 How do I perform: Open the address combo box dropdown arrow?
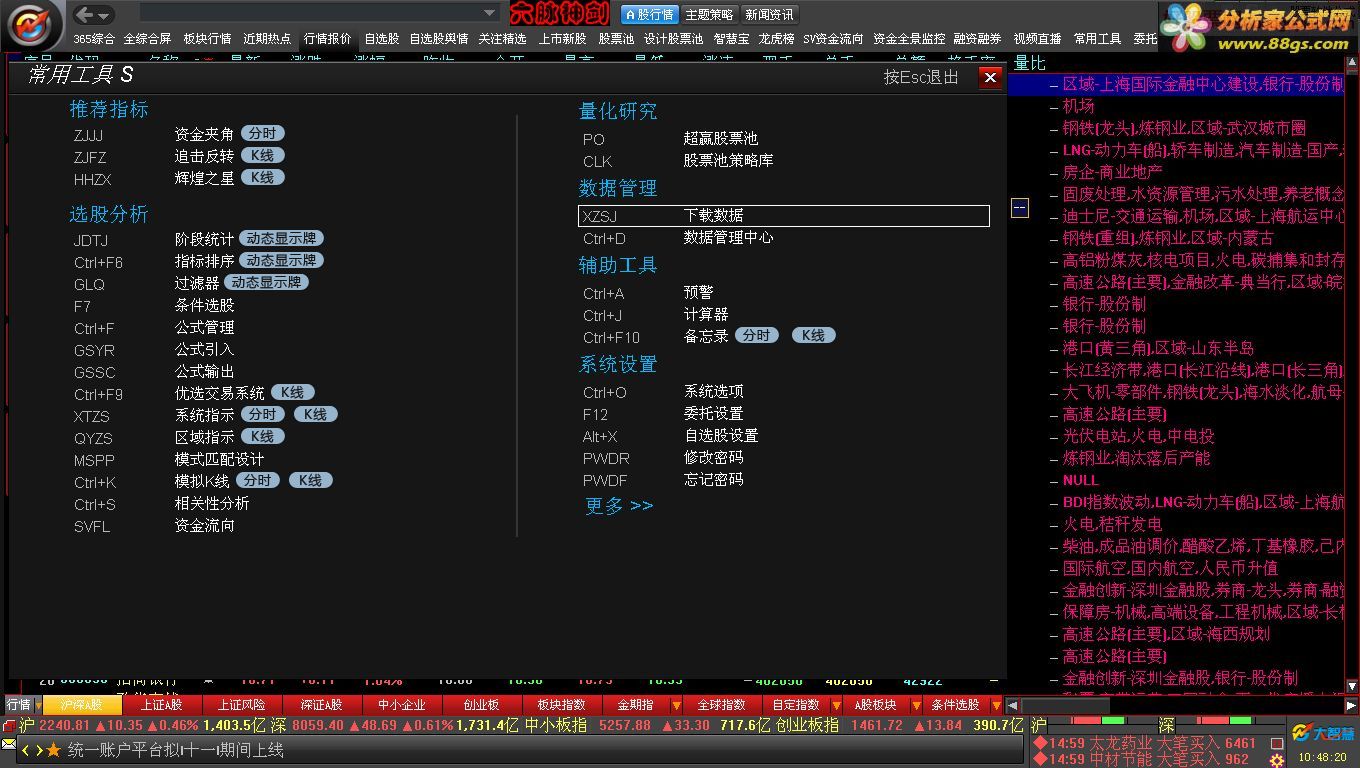click(490, 14)
